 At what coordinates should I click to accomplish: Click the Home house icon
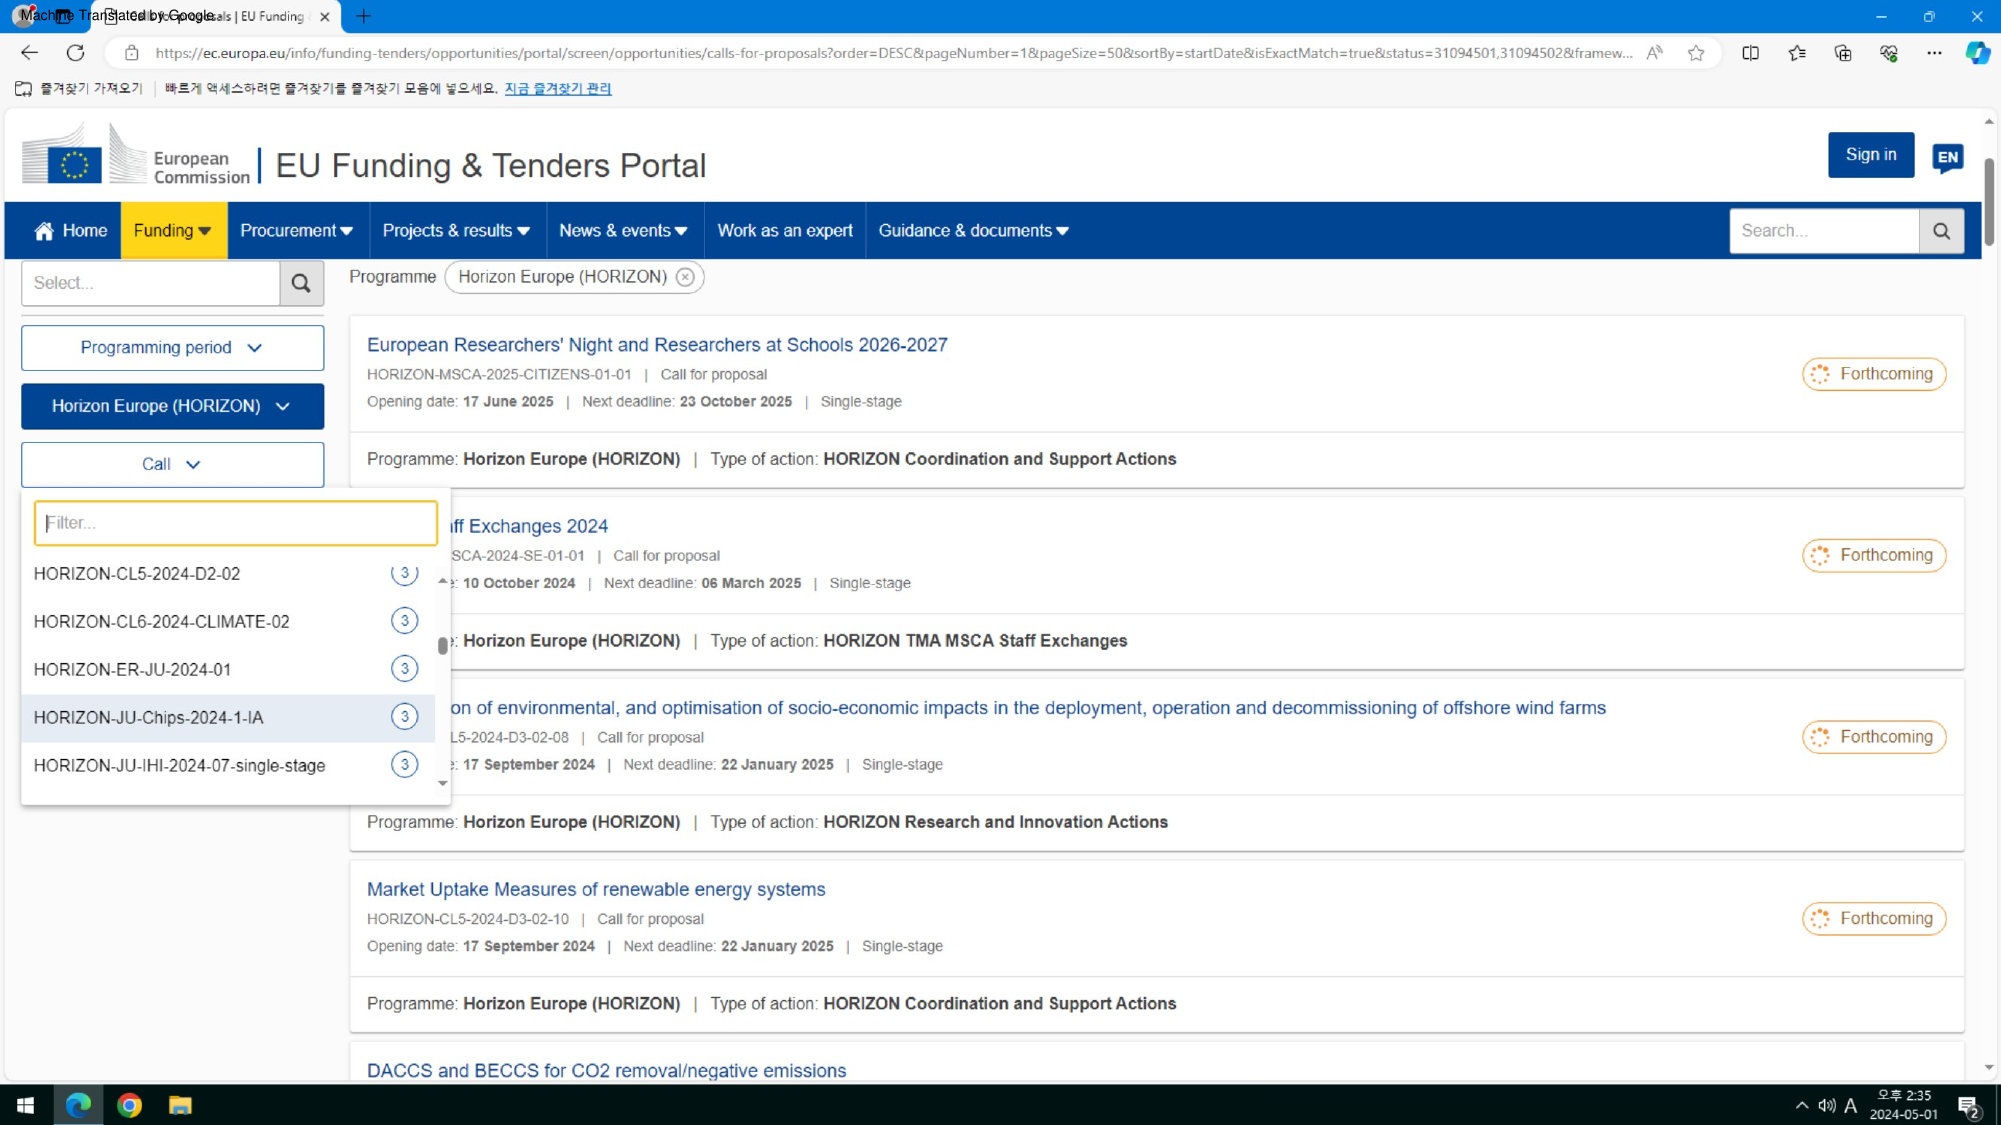pos(44,231)
